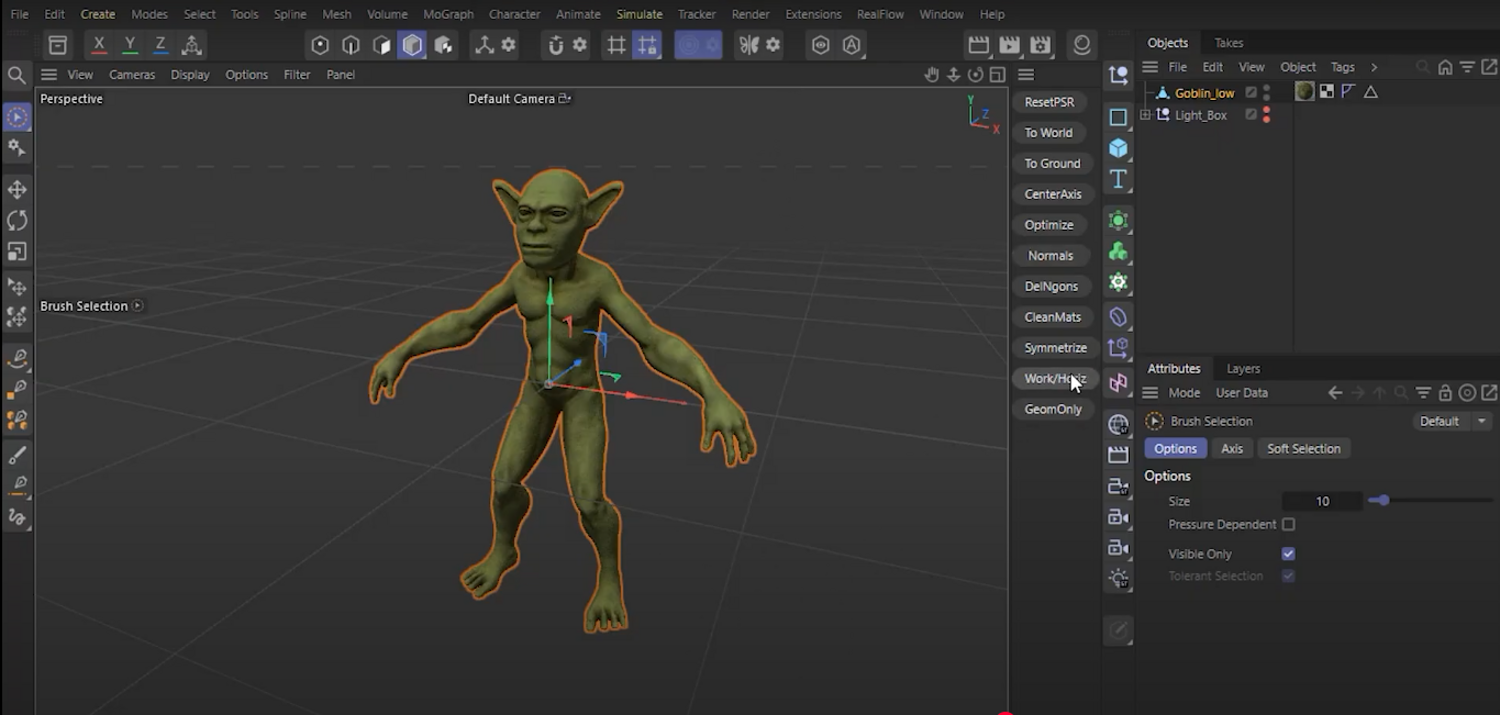Viewport: 1500px width, 715px height.
Task: Uncheck the Visible Only checkbox
Action: [x=1288, y=554]
